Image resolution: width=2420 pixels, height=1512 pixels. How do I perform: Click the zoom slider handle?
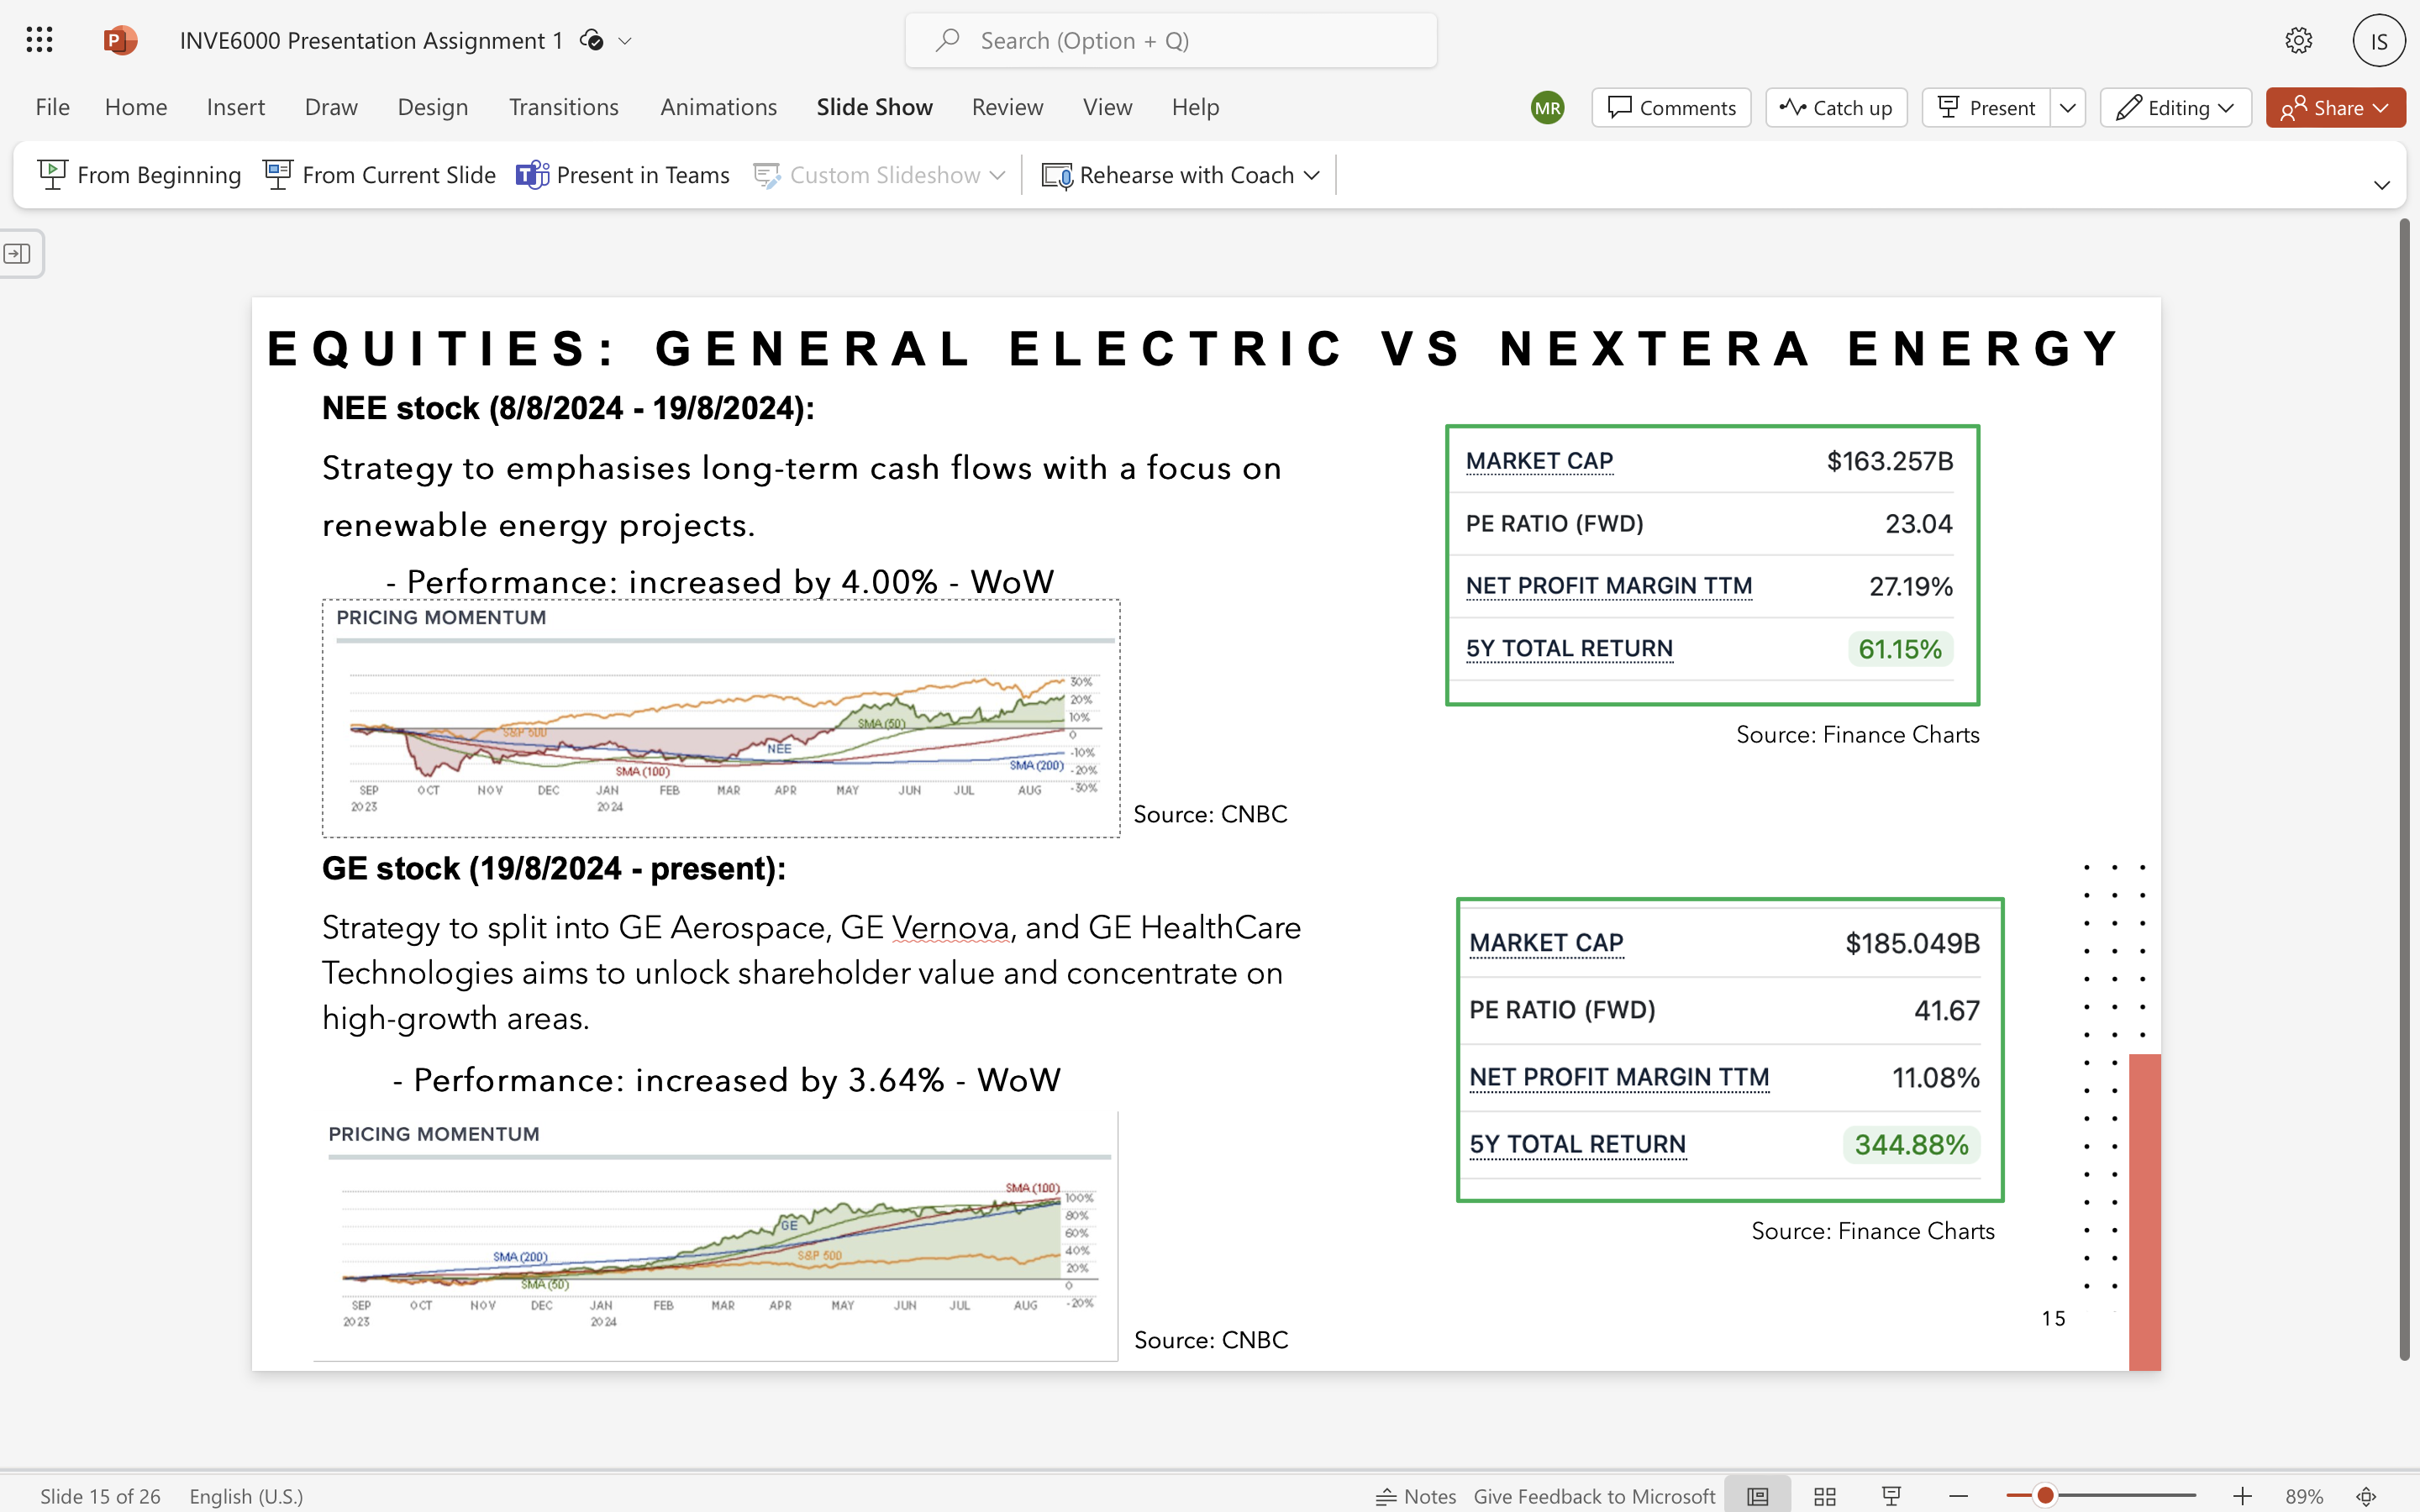(2046, 1496)
